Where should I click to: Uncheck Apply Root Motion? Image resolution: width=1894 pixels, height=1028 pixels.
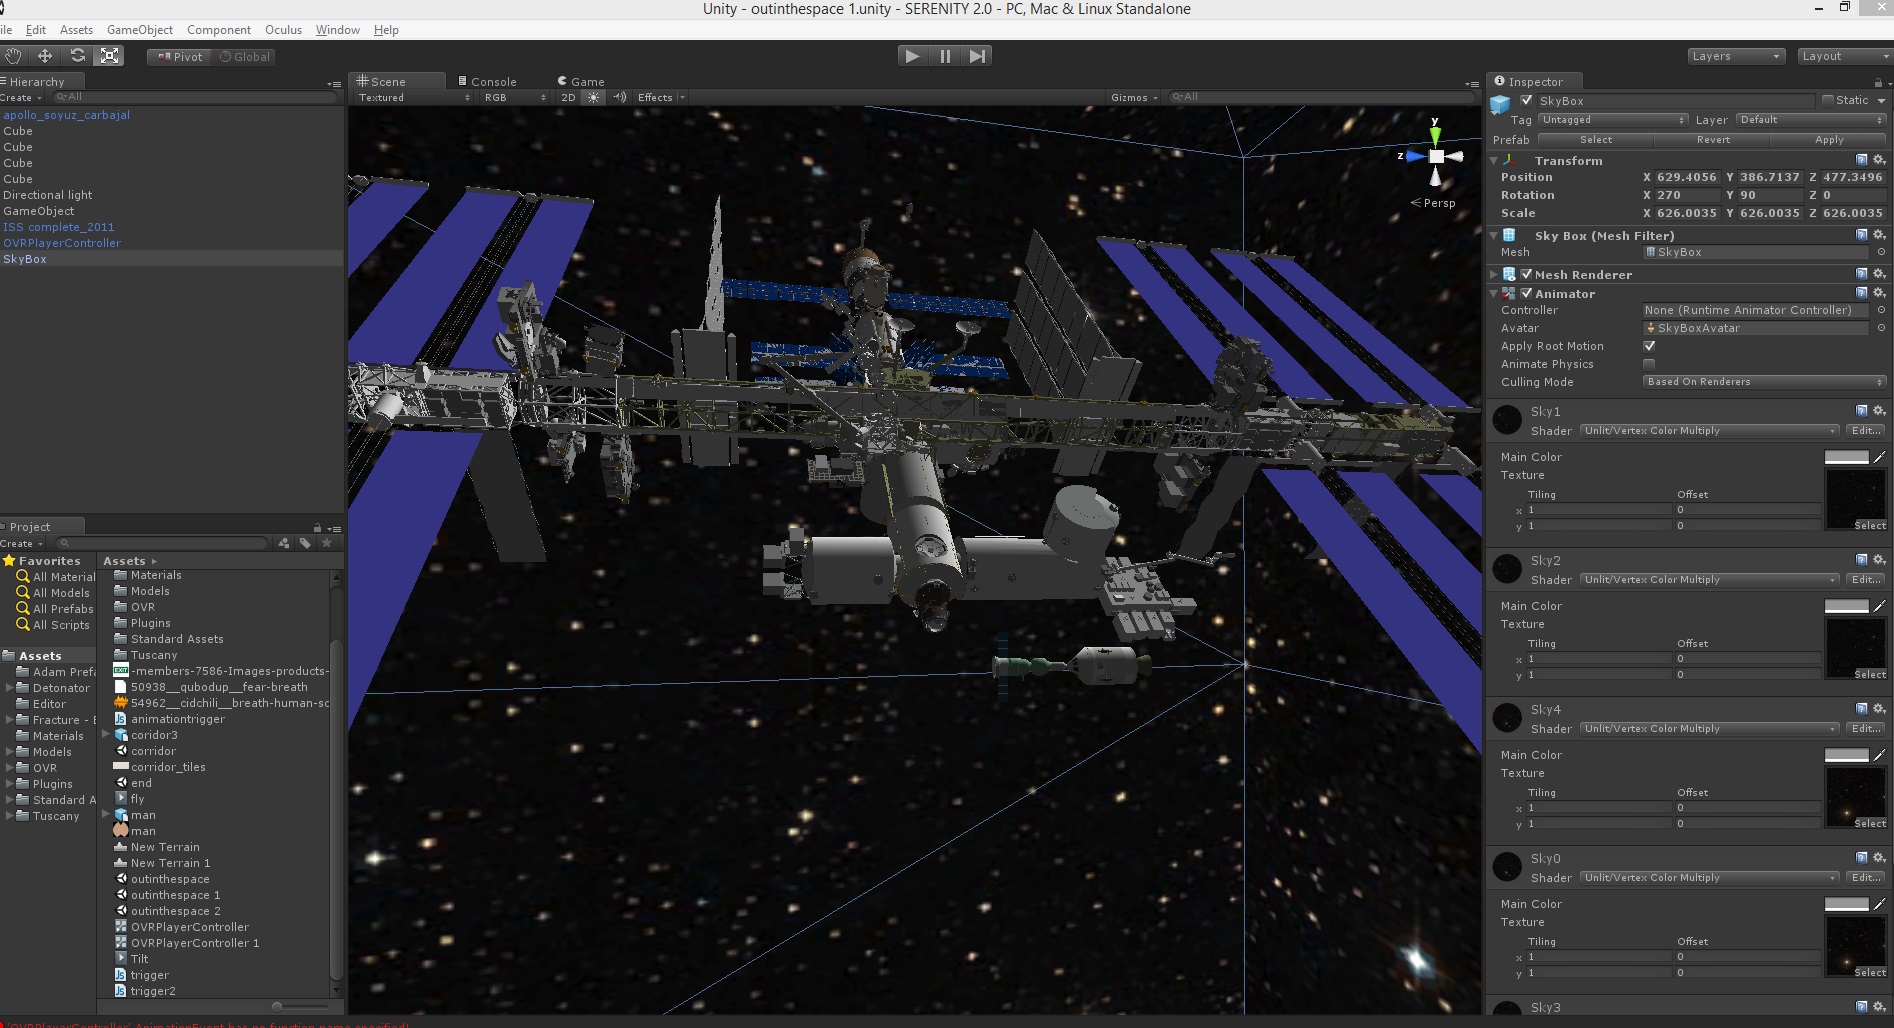1649,346
